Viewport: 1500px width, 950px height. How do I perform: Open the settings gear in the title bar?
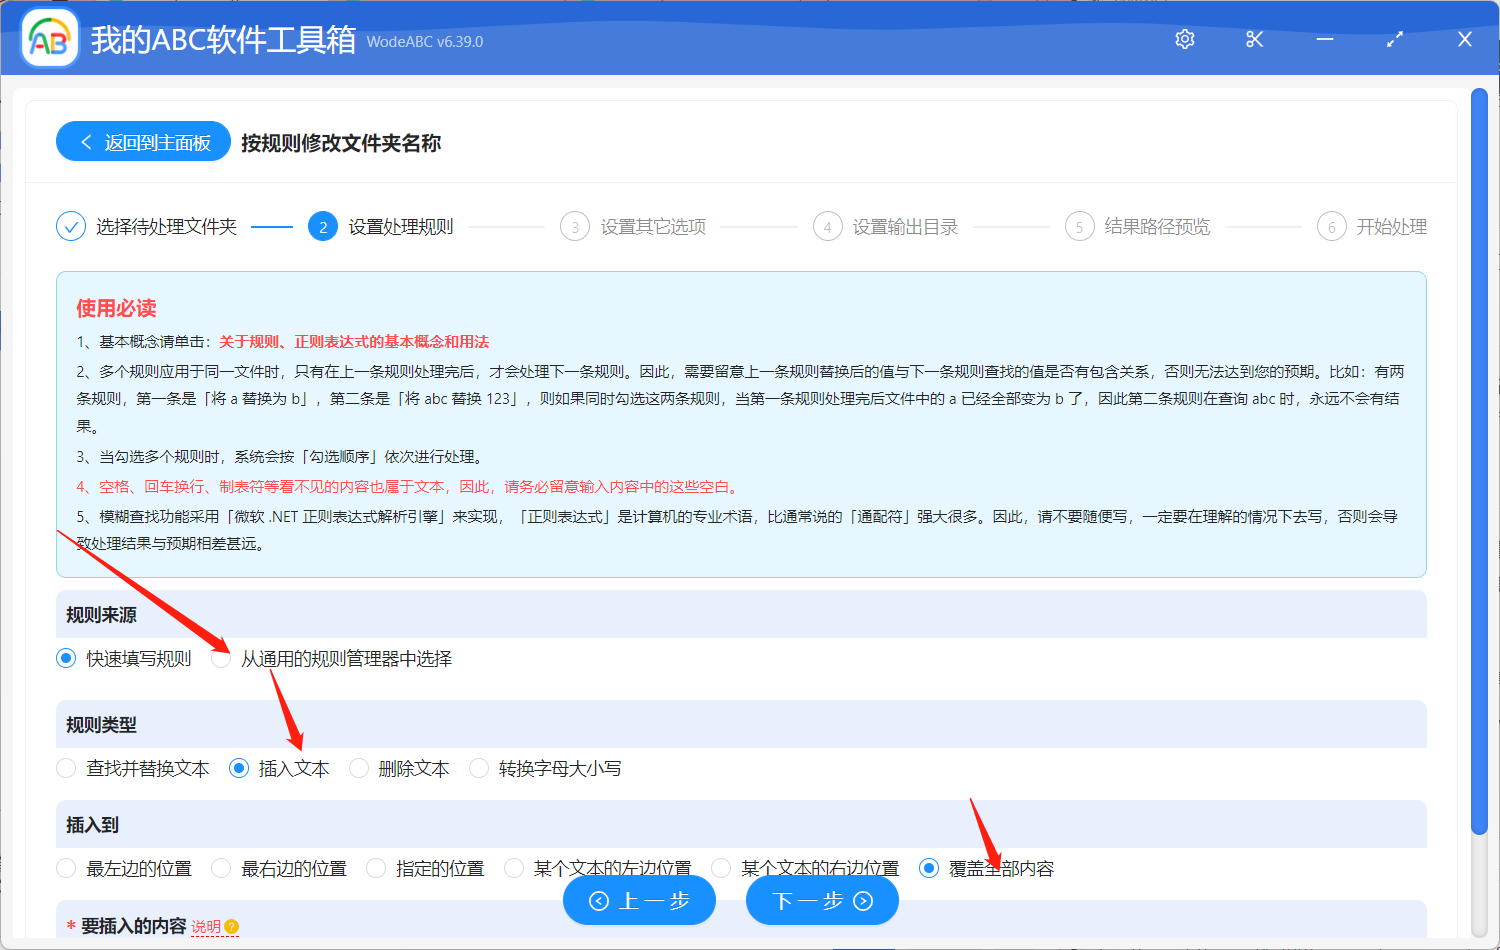click(1184, 38)
